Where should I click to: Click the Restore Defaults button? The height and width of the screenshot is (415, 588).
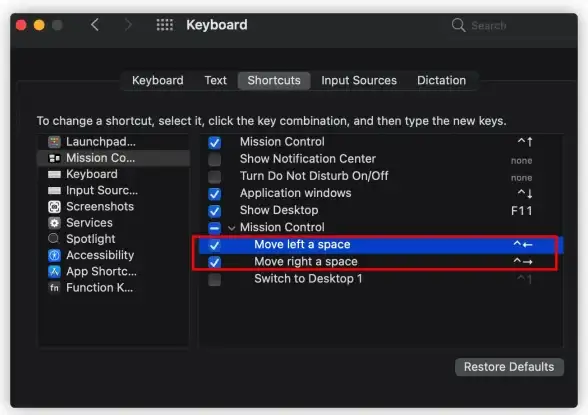[x=509, y=367]
